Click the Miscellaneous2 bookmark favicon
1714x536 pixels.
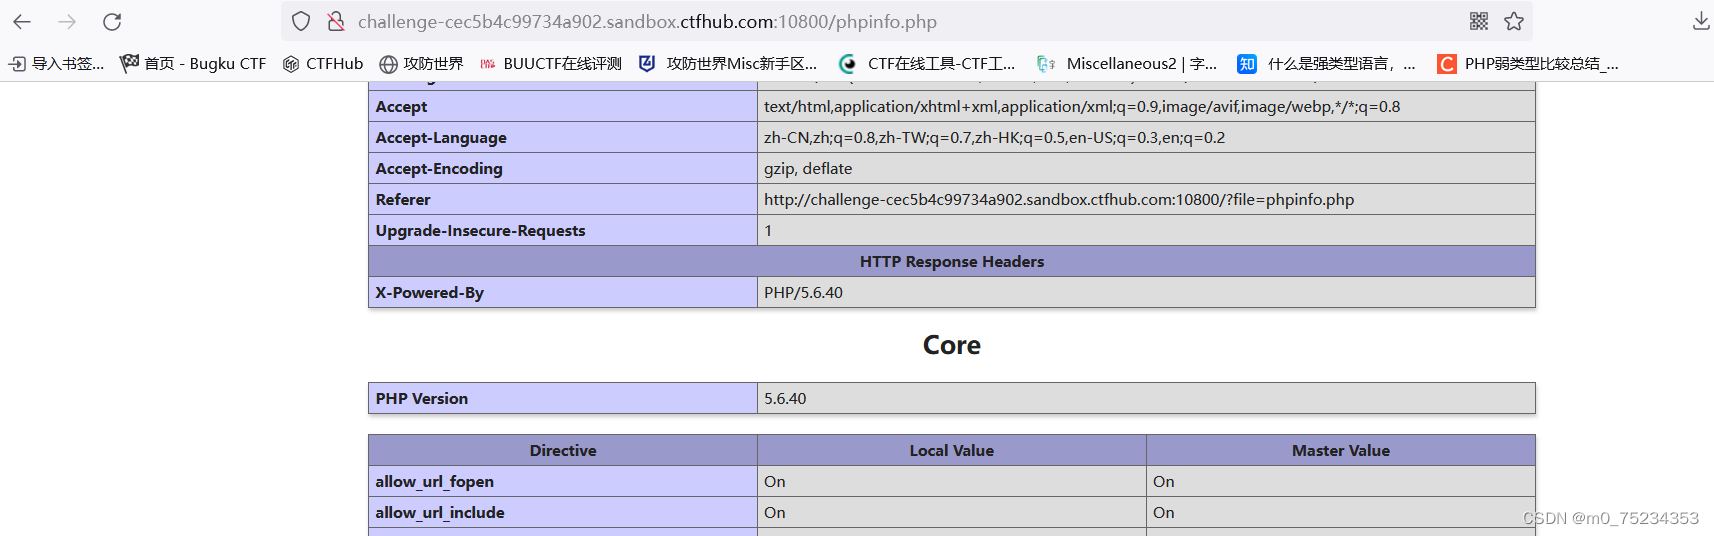(x=1046, y=64)
